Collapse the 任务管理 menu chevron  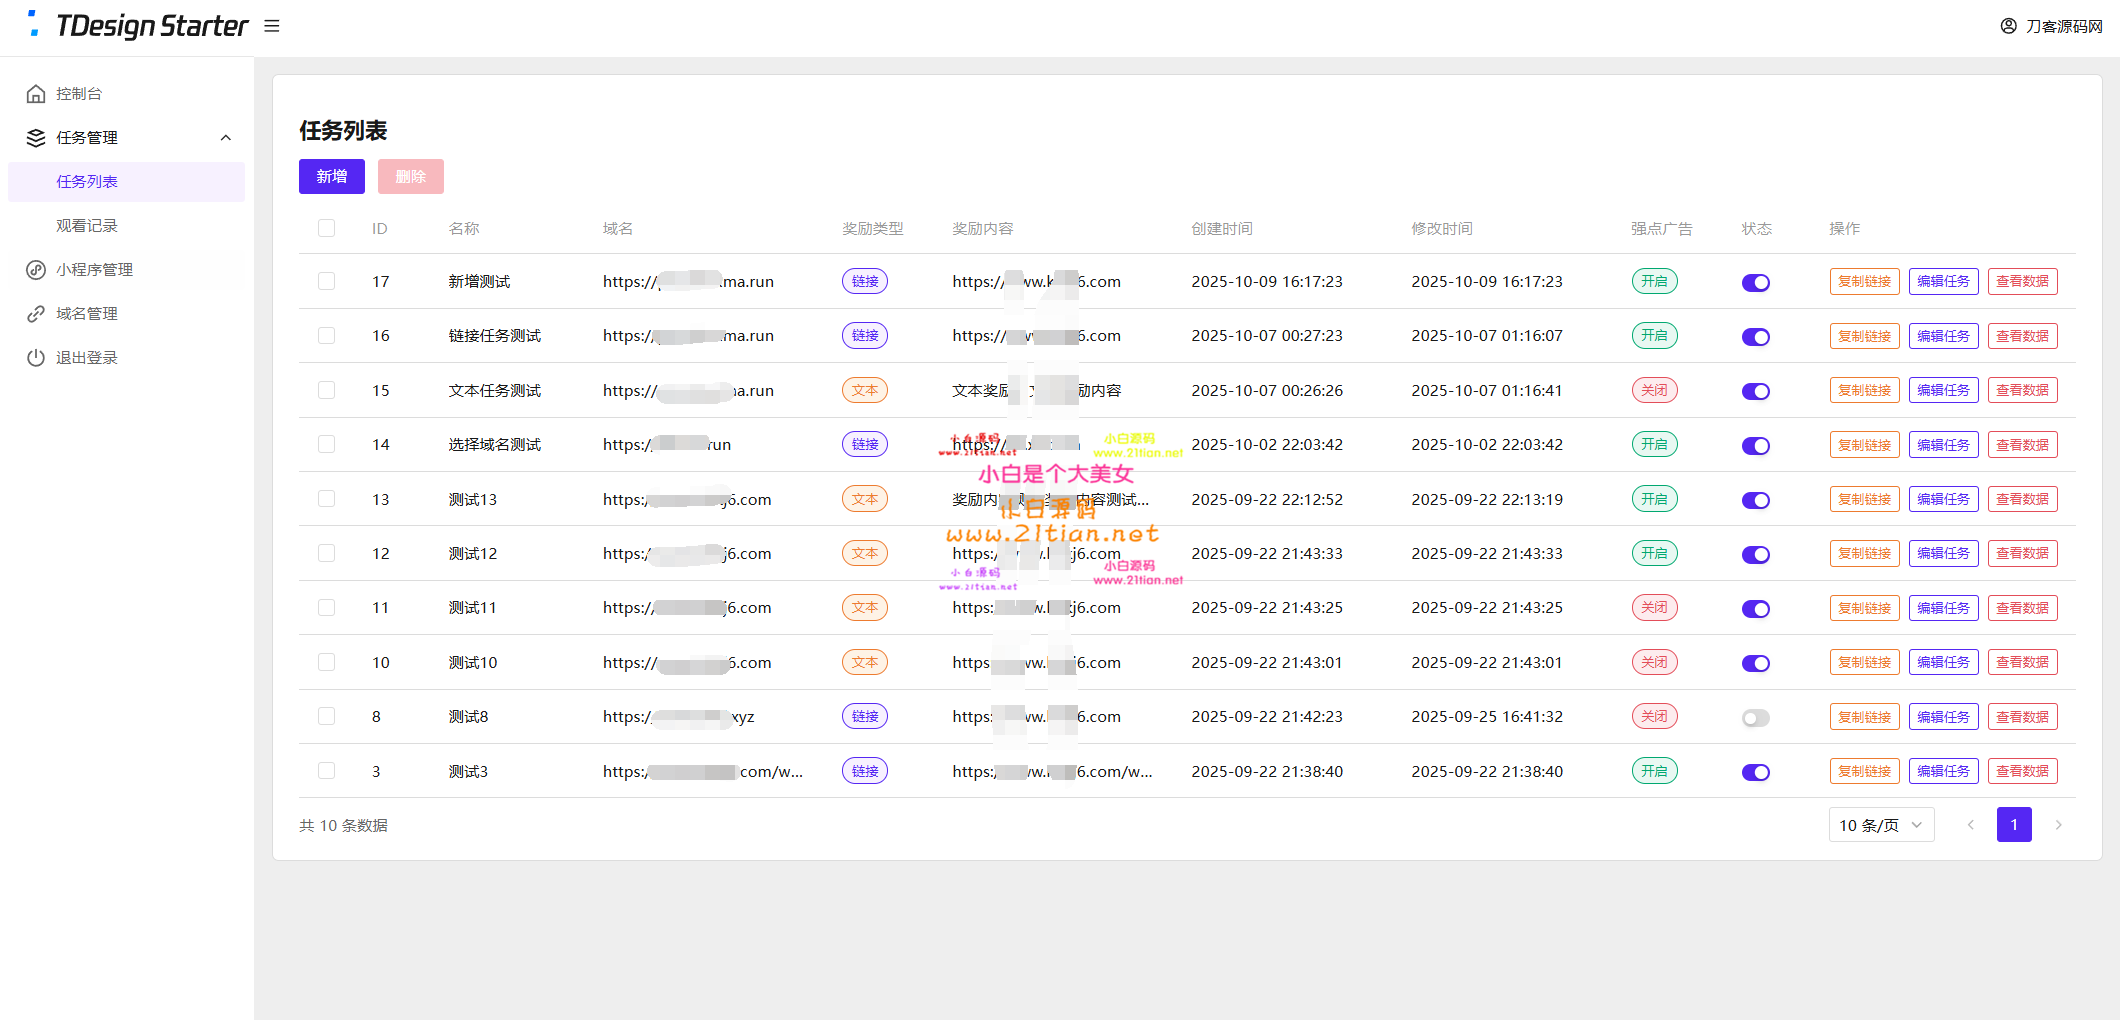click(226, 138)
